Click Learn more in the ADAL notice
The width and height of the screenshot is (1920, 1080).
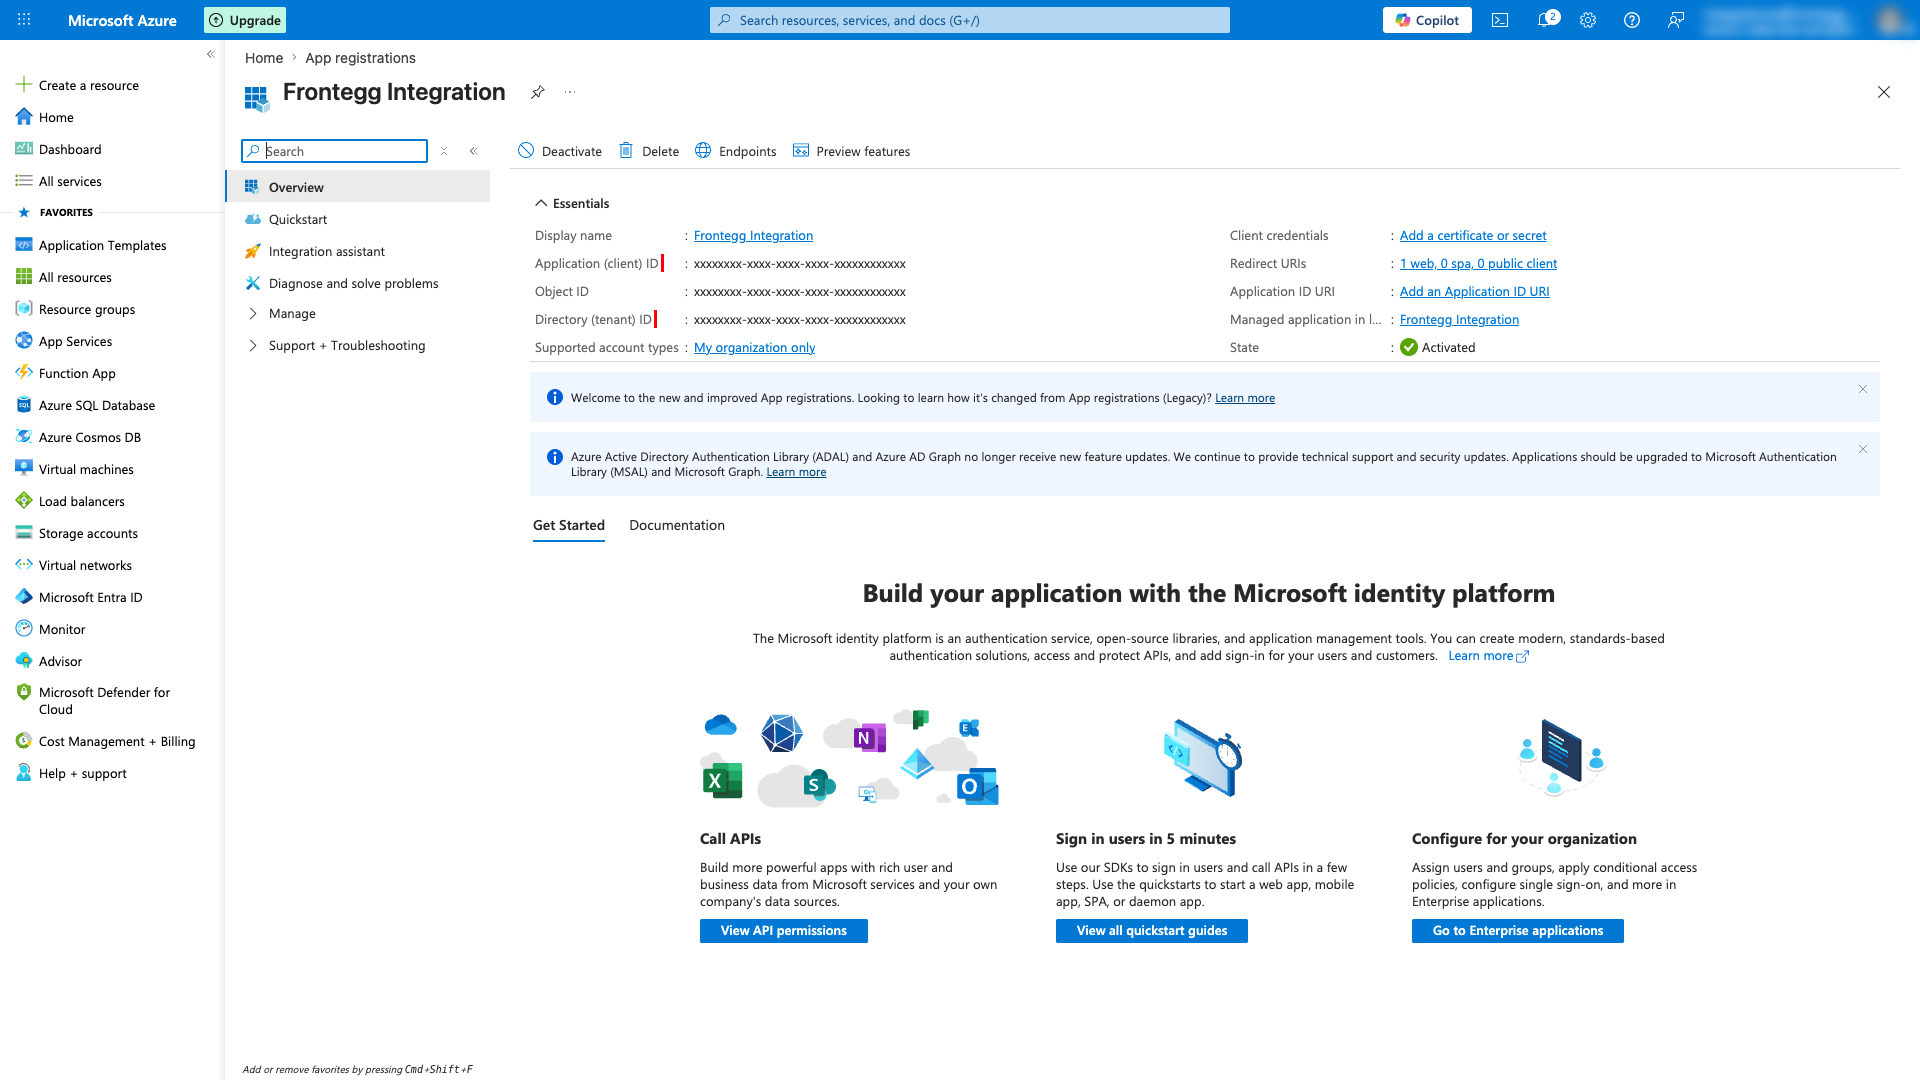[796, 472]
